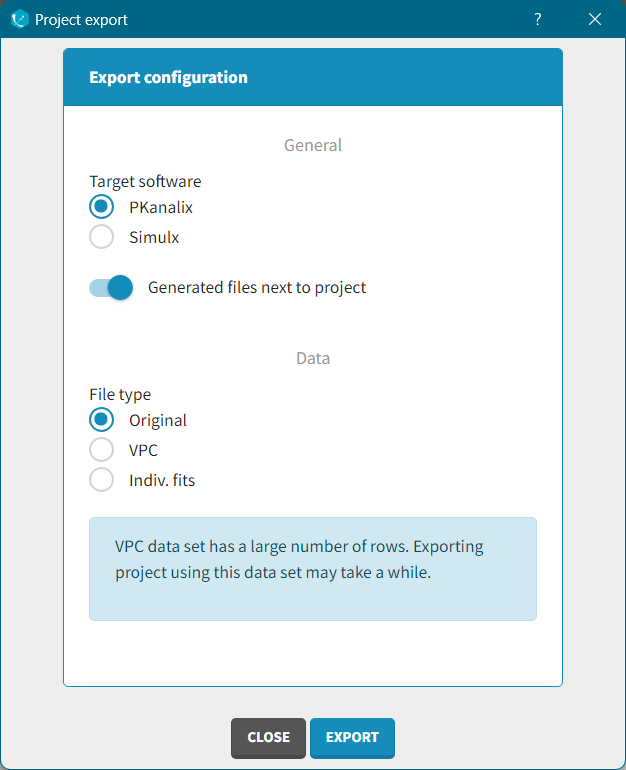
Task: Click the Project export window title text
Action: 81,20
